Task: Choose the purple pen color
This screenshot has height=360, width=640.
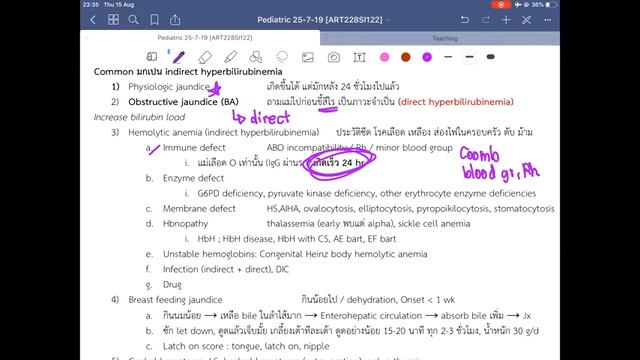Action: click(427, 57)
